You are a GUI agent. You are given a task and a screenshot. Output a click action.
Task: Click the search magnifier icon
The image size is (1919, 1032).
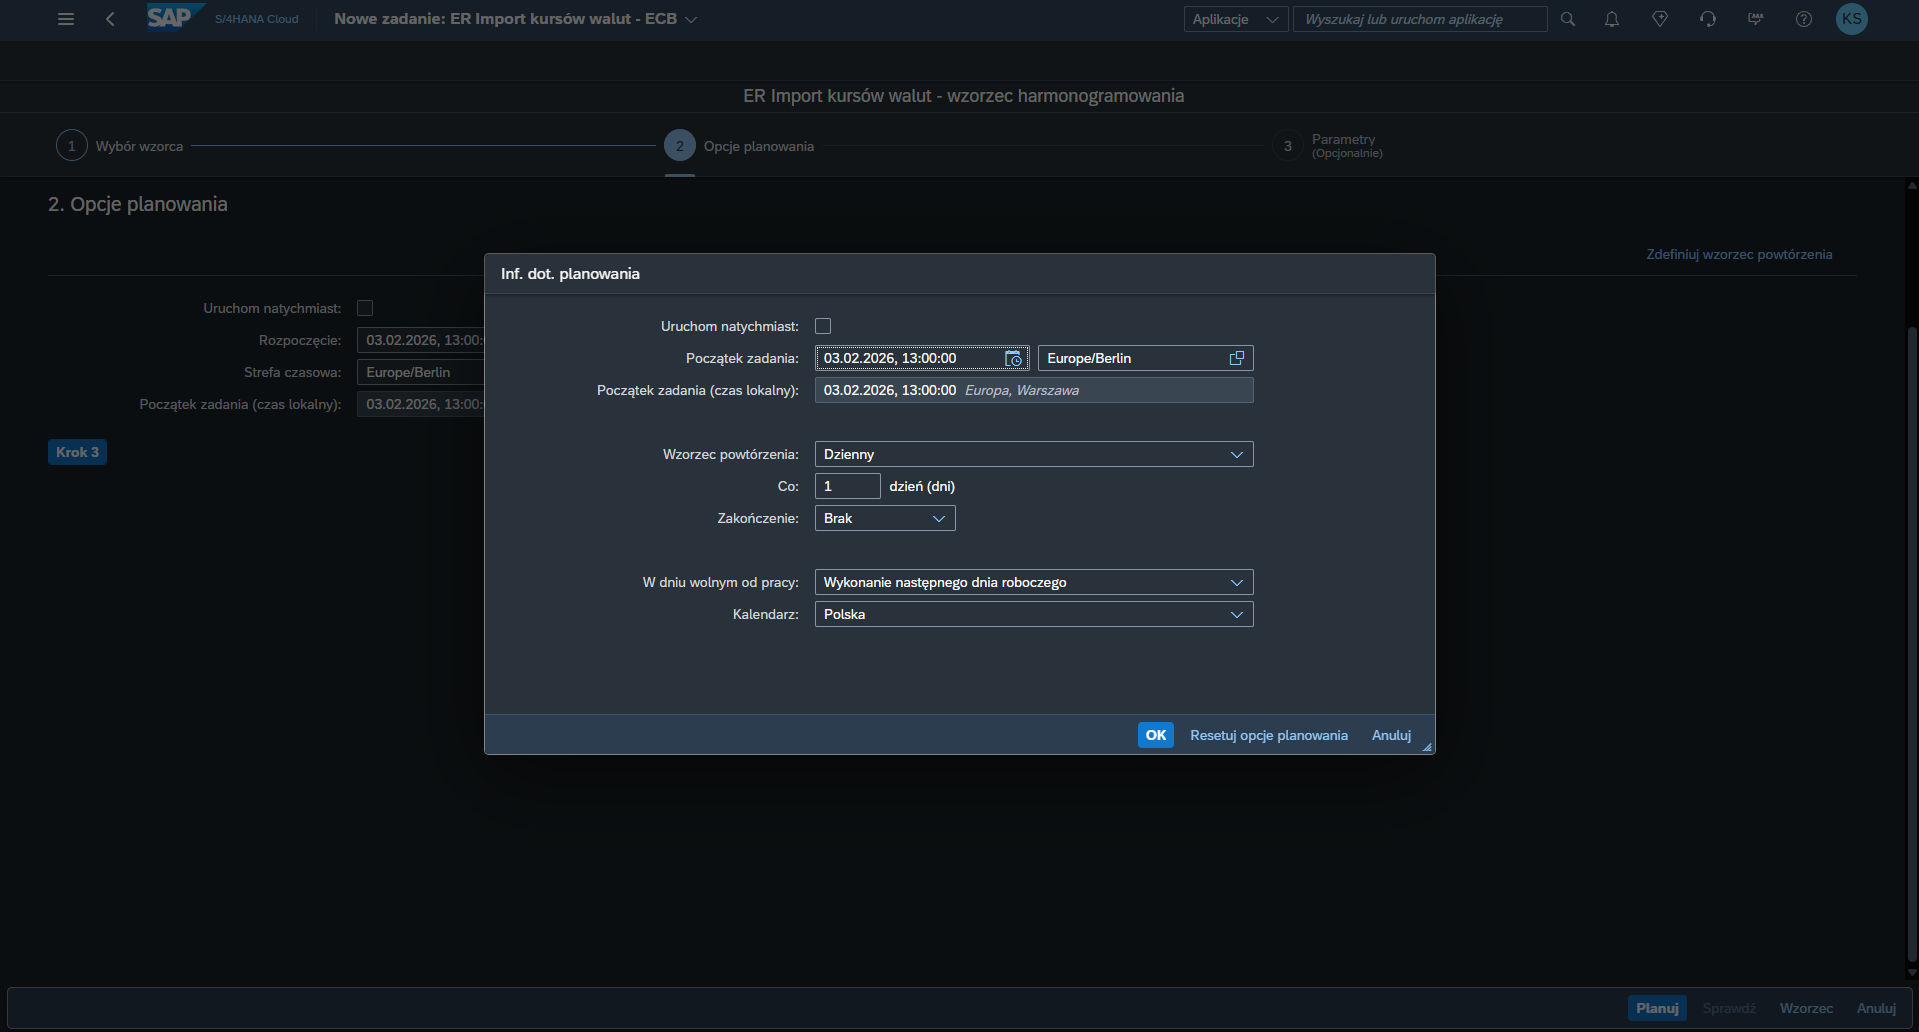[x=1568, y=19]
